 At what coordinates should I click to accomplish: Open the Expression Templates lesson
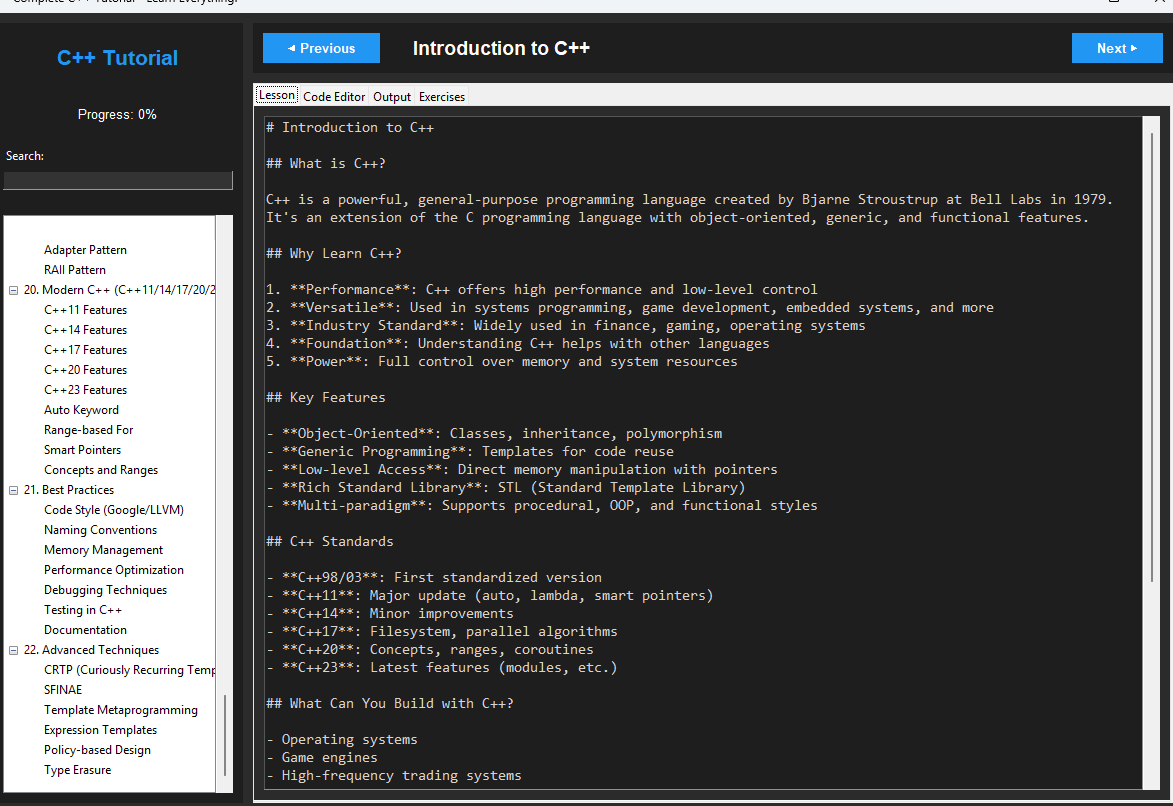coord(100,730)
